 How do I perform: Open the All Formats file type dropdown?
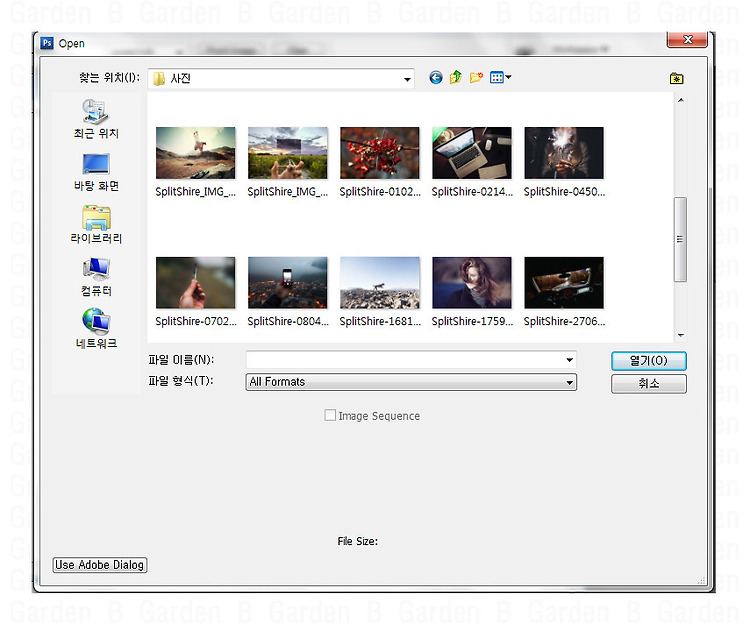[x=411, y=382]
